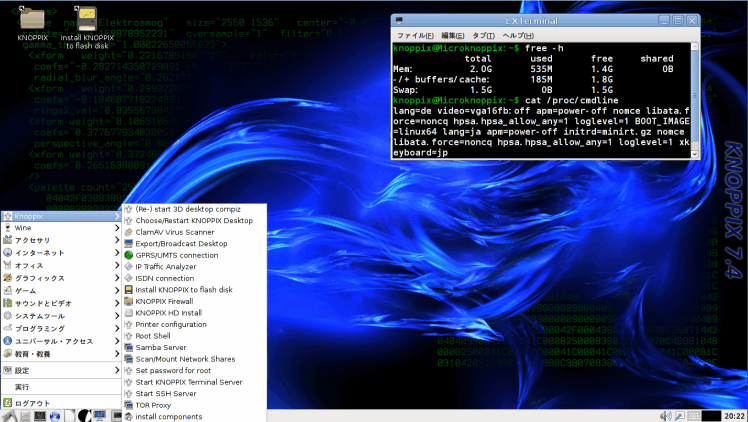Select GPRS/UMTS connection
Viewport: 748px width, 422px height.
pos(195,255)
